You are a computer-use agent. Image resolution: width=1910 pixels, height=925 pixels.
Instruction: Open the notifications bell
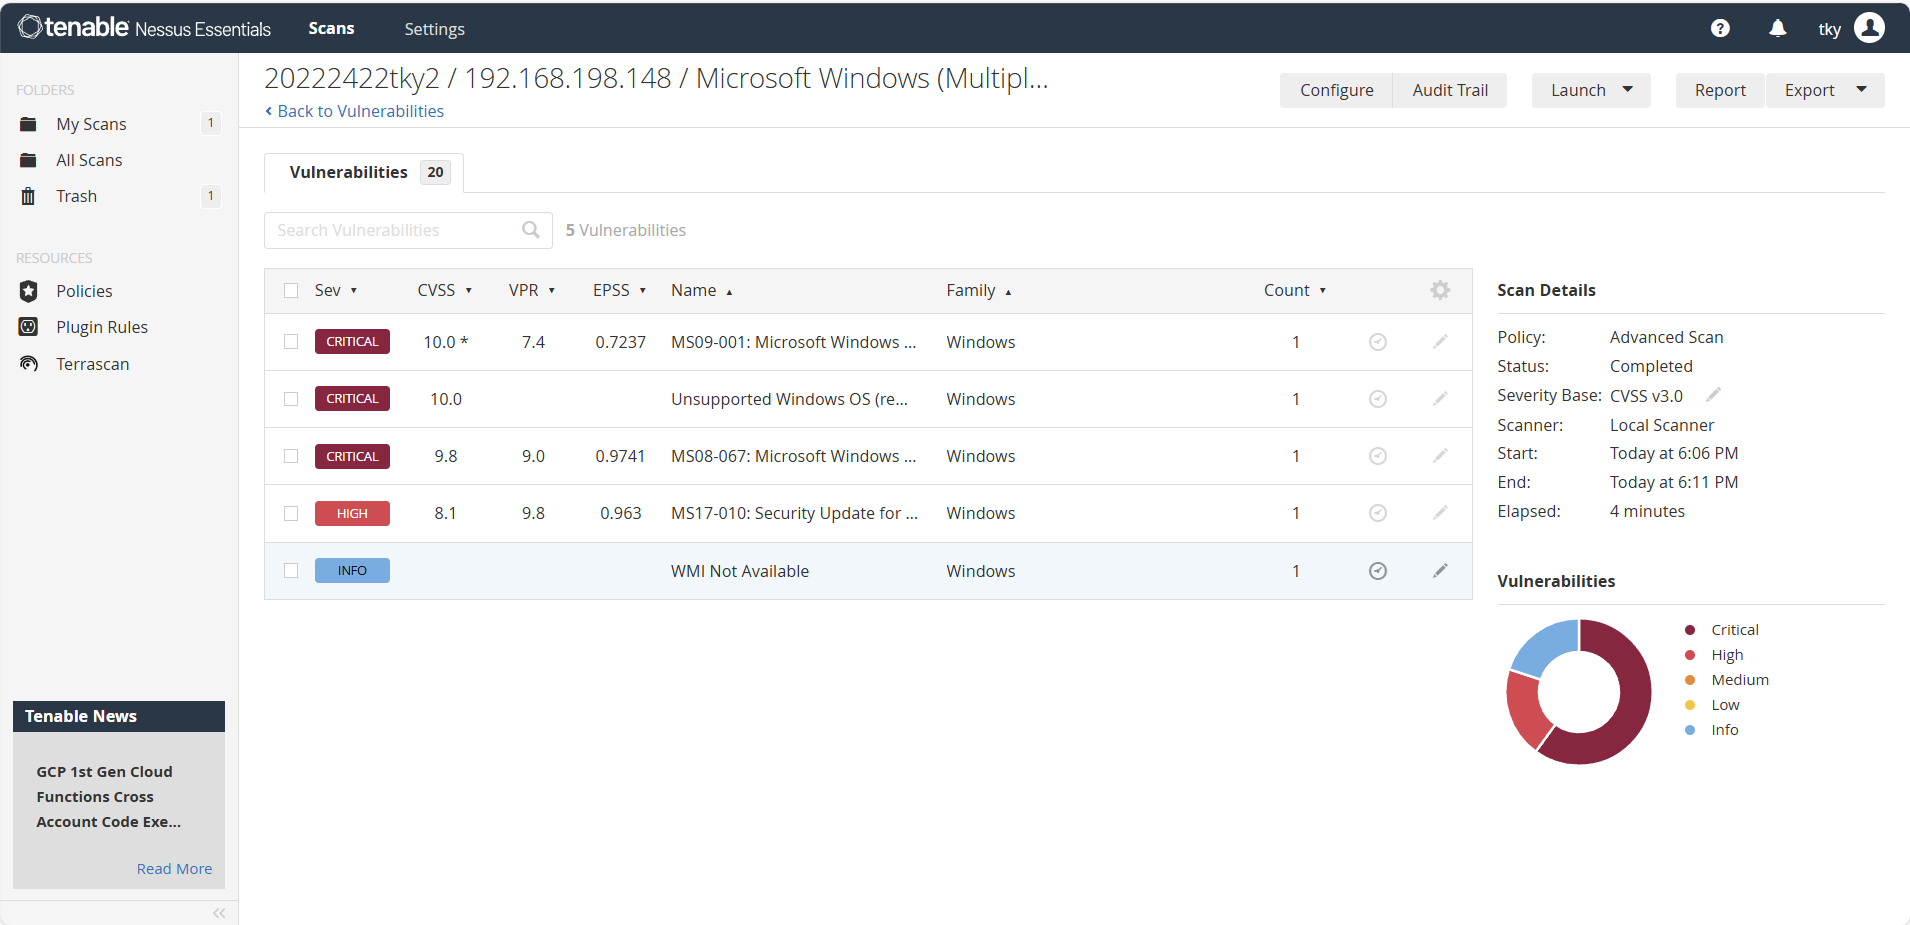1777,28
